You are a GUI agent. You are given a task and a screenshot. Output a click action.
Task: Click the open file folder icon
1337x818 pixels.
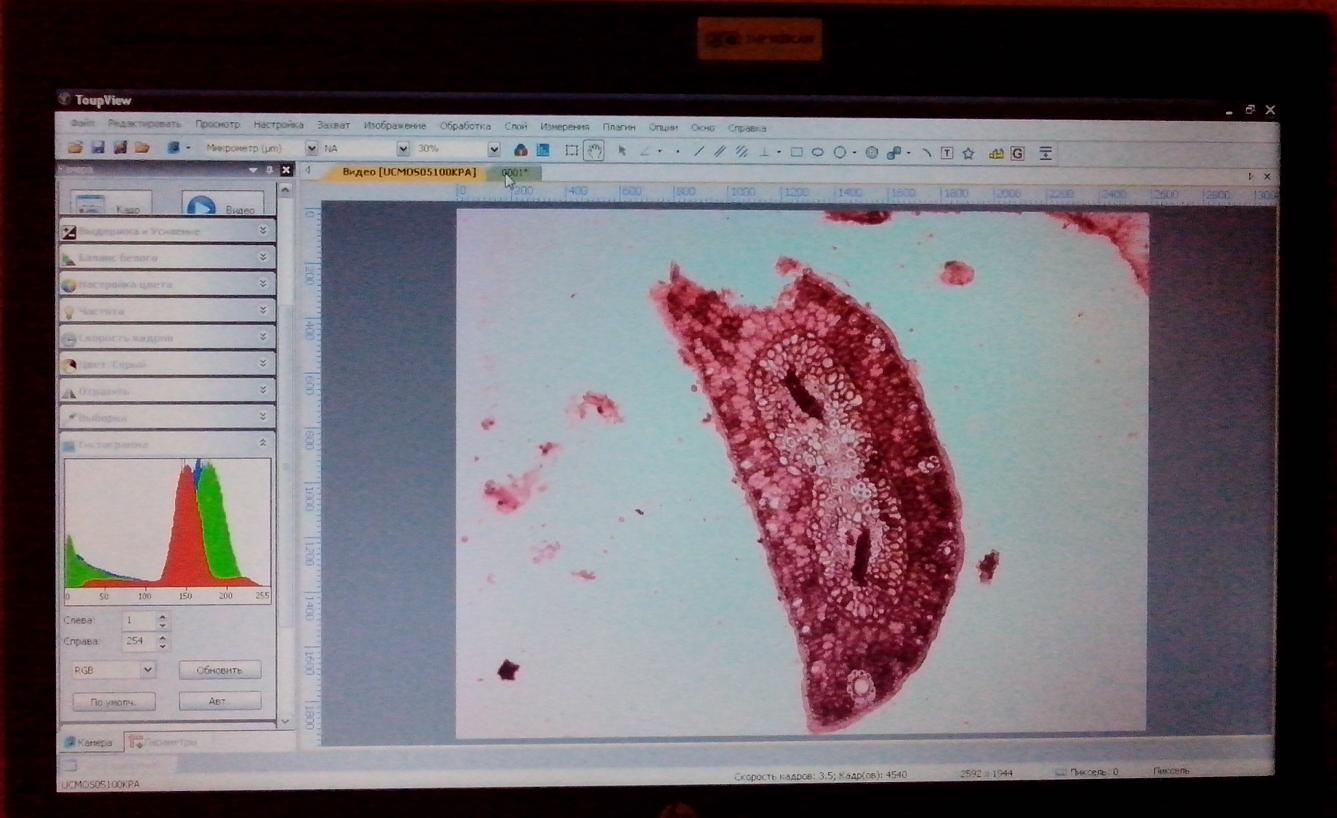[75, 148]
